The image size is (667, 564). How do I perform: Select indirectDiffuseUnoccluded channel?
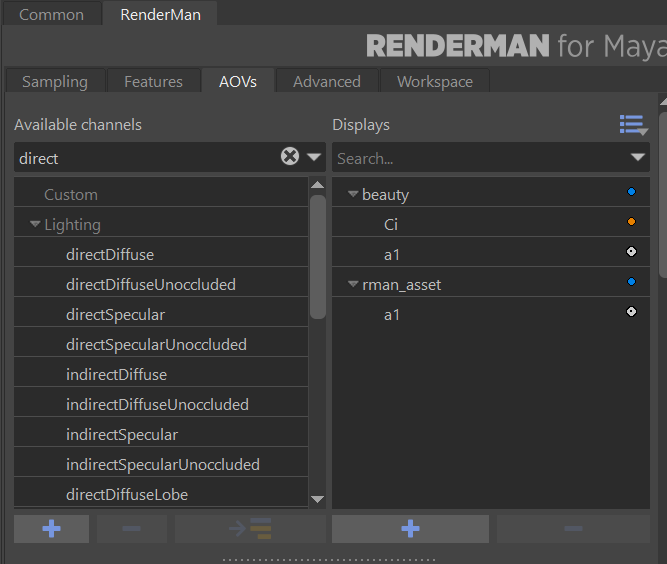(x=161, y=404)
